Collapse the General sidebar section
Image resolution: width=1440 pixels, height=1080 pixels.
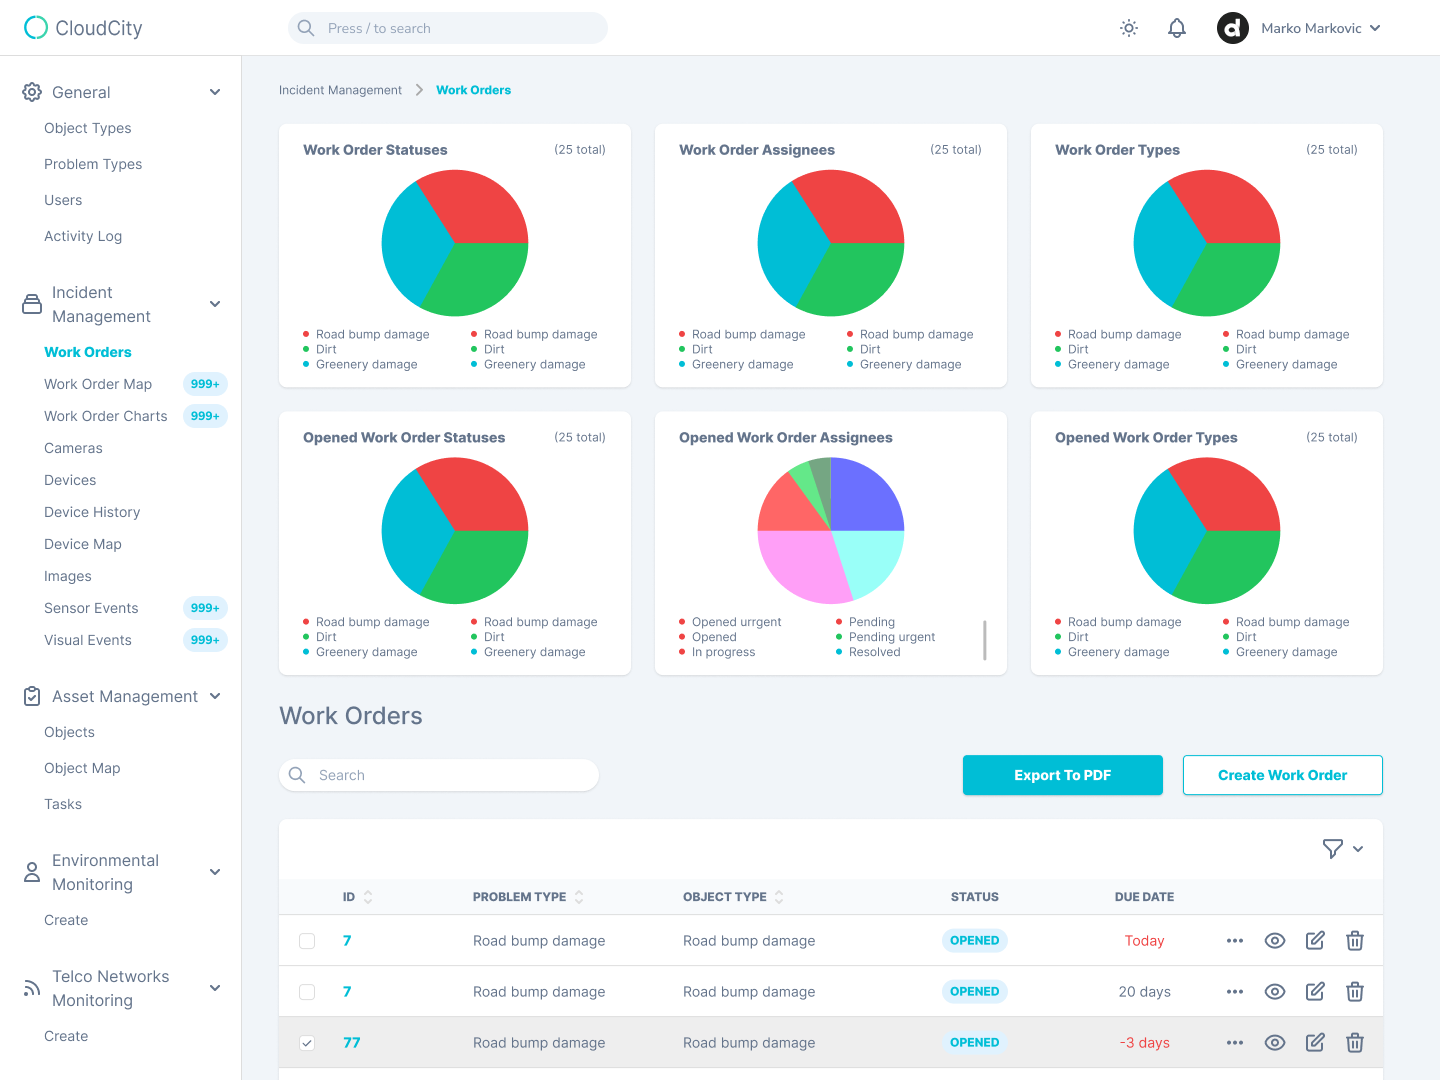(x=215, y=92)
